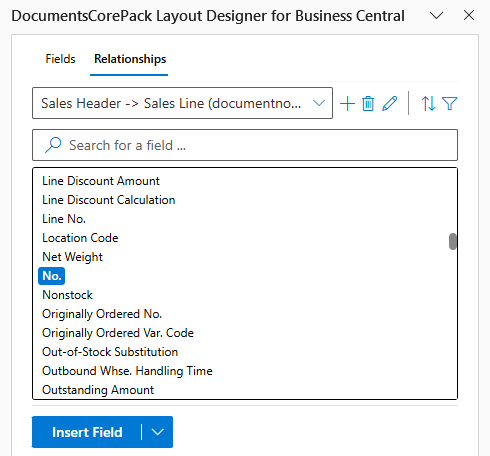The image size is (490, 456).
Task: Click the search magnifier icon
Action: click(x=53, y=145)
